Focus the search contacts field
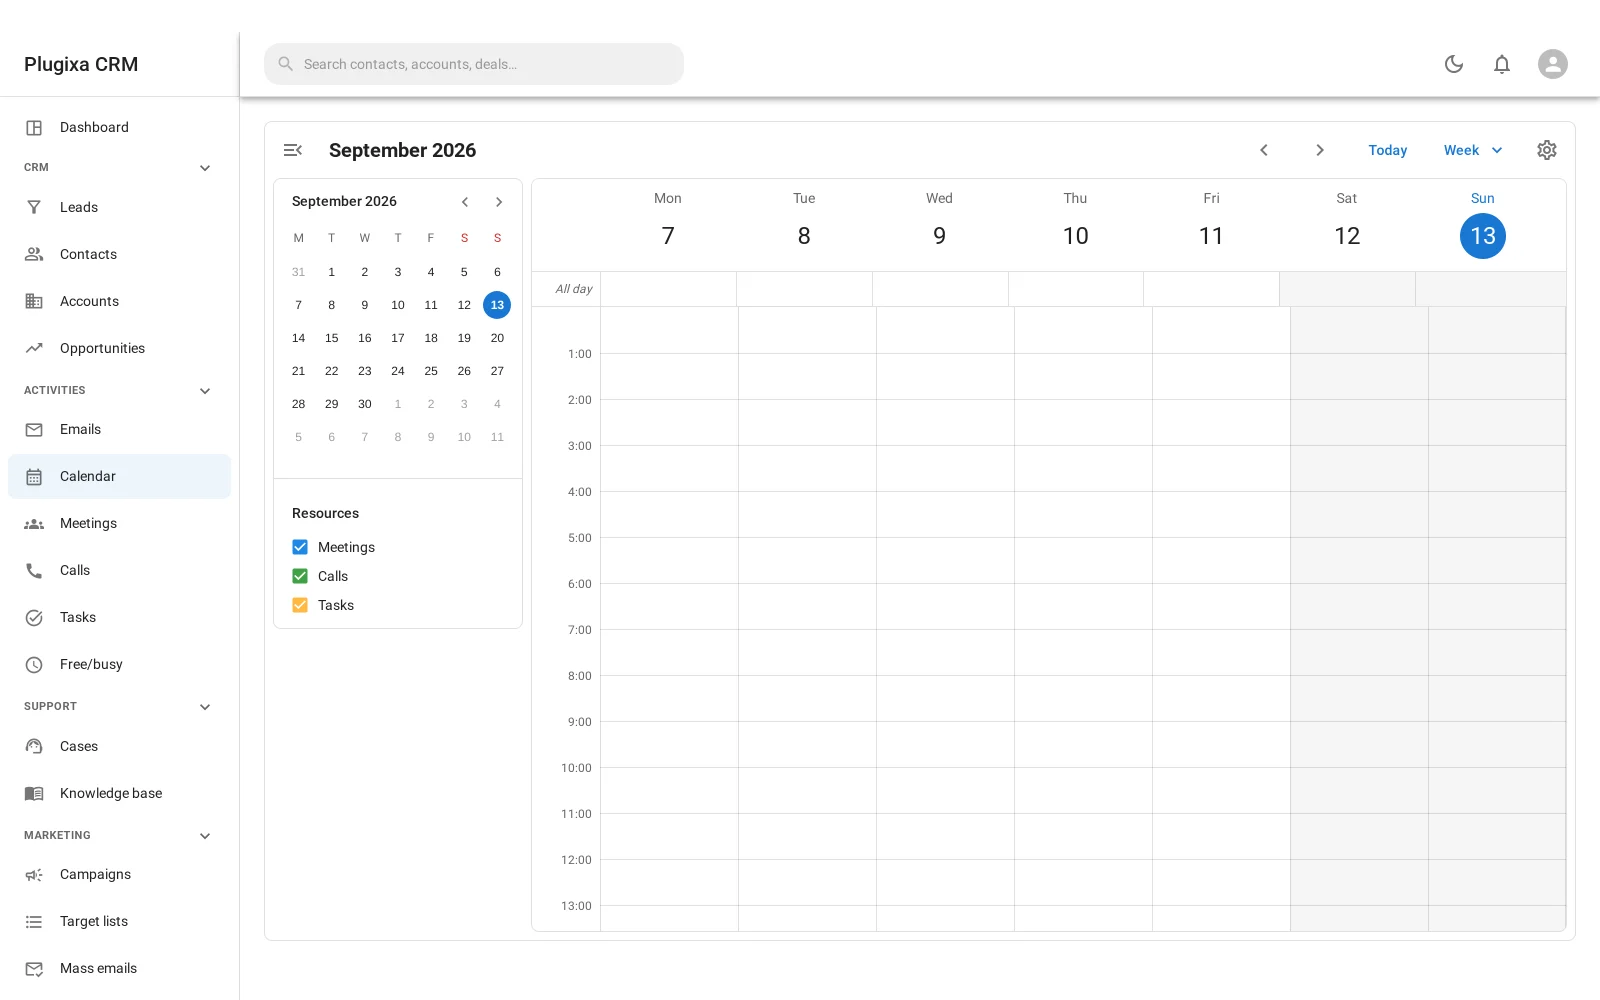 (x=474, y=64)
